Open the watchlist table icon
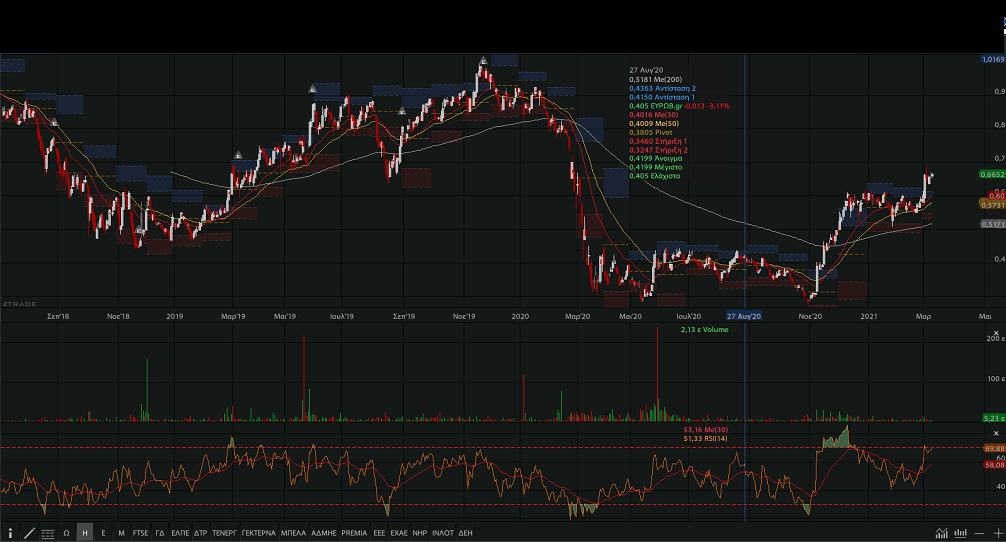Image resolution: width=1006 pixels, height=542 pixels. [x=48, y=533]
